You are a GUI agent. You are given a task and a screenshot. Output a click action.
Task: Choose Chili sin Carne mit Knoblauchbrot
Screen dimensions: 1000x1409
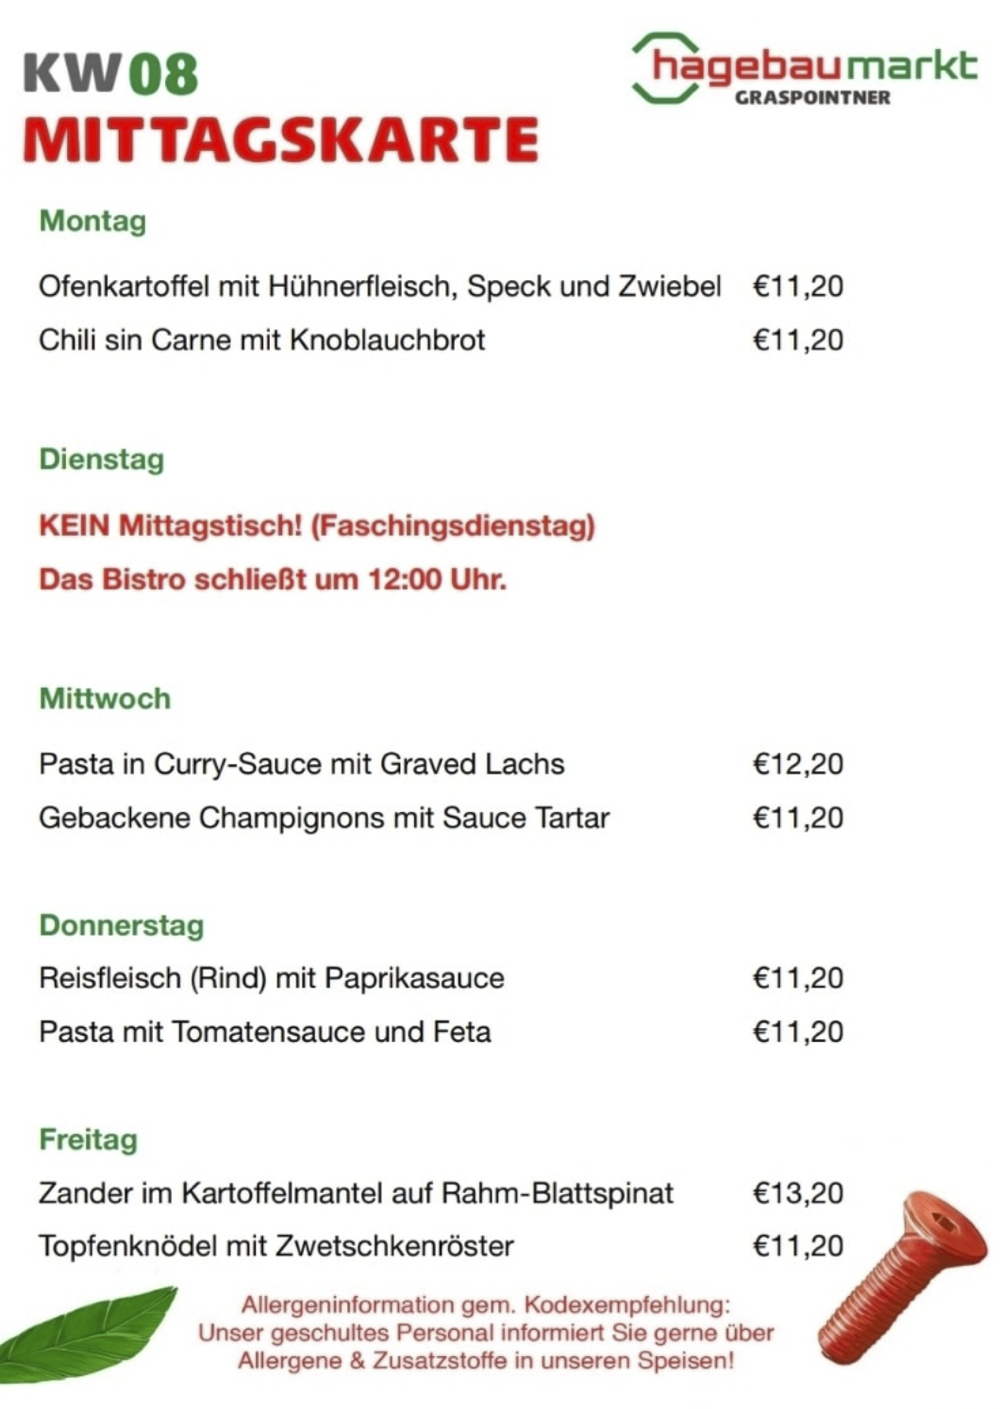coord(261,341)
